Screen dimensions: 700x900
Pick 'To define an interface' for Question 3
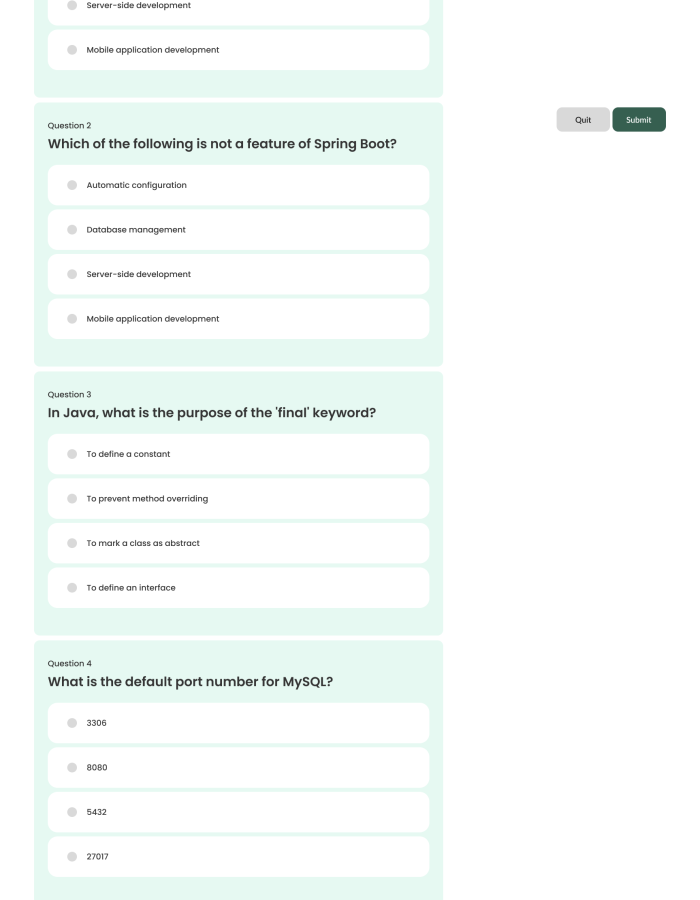tap(70, 587)
